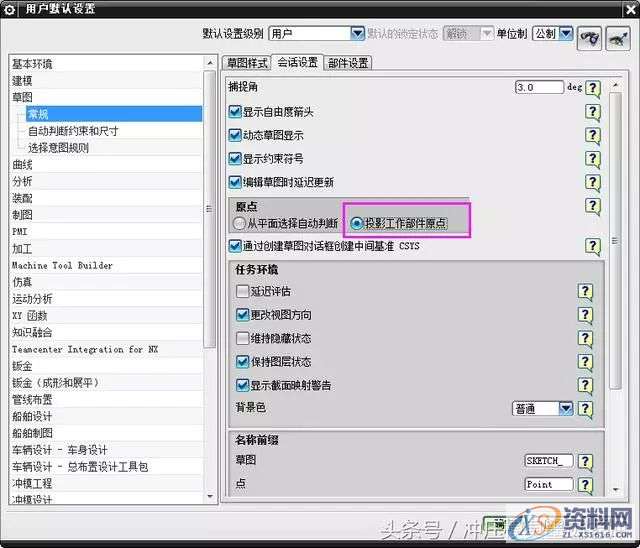Click the help icon for 显示截面映射警告
This screenshot has height=548, width=640.
(x=585, y=385)
